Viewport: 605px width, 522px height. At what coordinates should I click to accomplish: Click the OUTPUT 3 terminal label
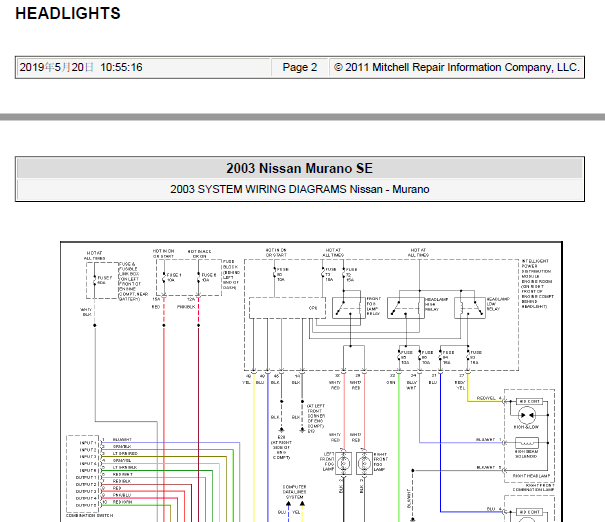(86, 492)
